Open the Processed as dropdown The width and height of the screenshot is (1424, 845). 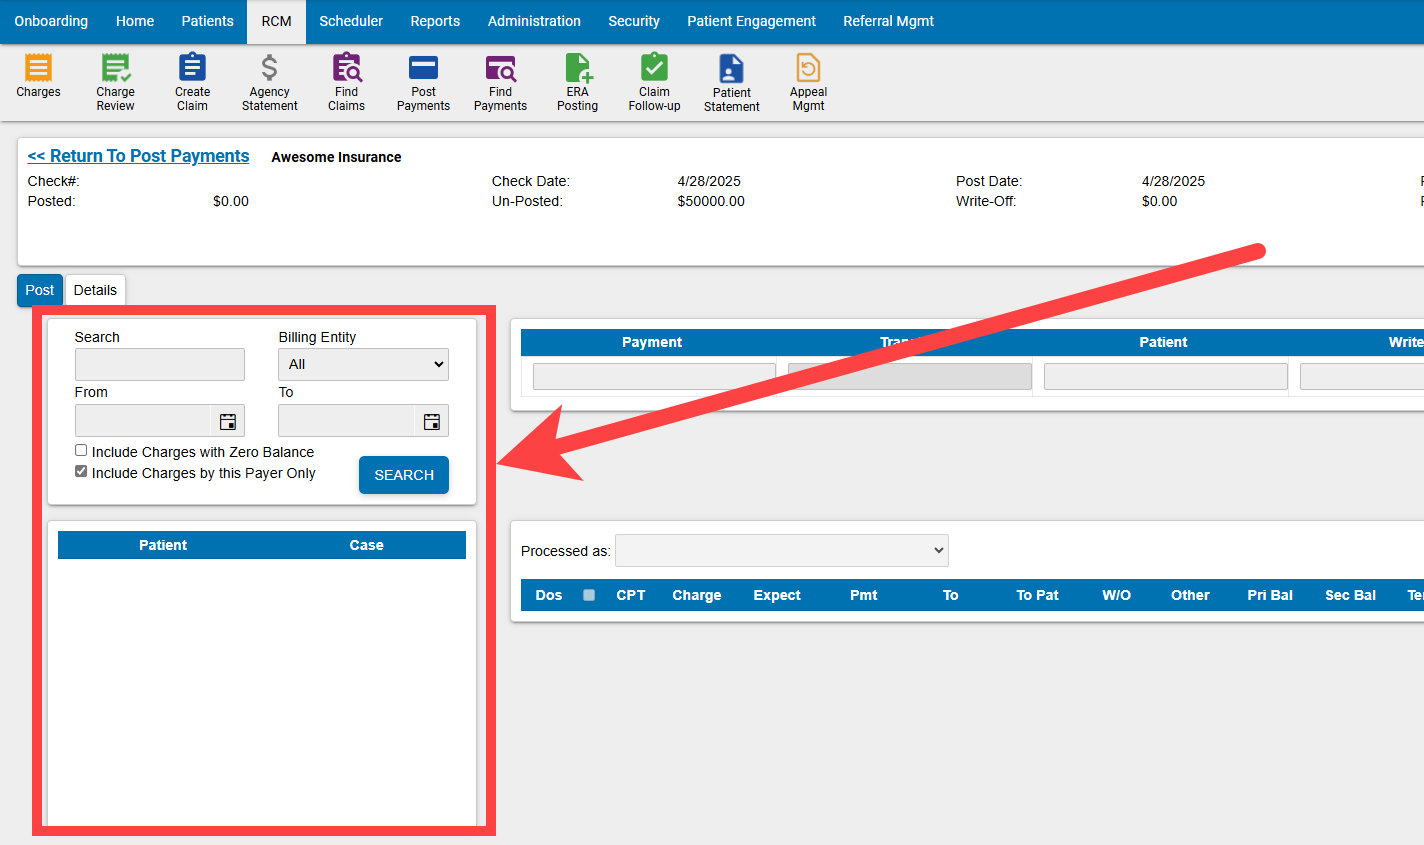coord(782,550)
